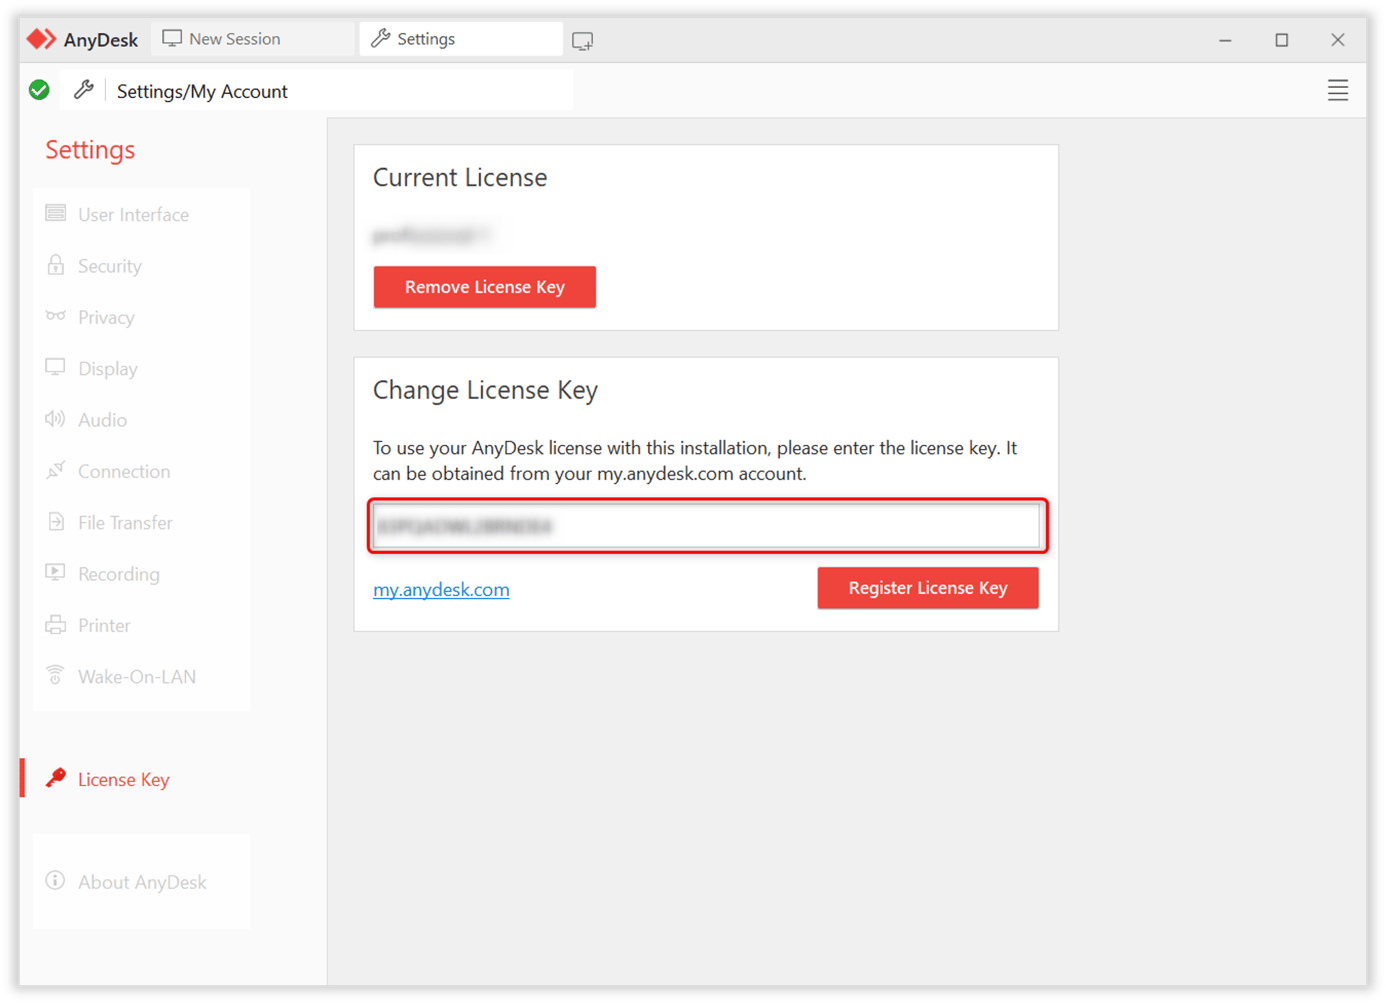Click Register License Key button

pyautogui.click(x=928, y=588)
